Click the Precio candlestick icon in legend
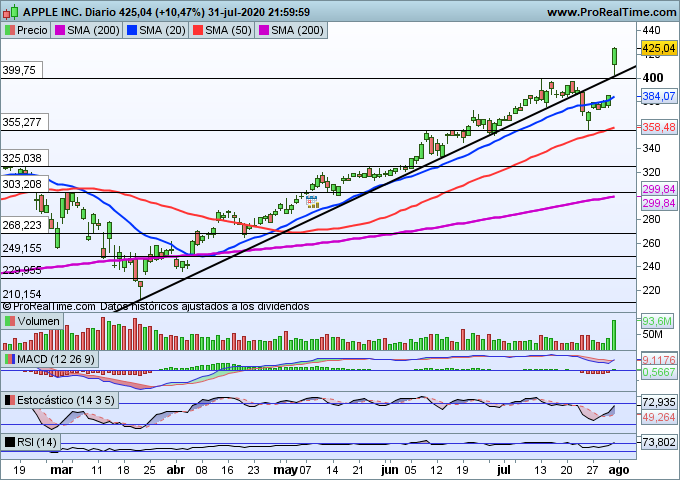This screenshot has width=680, height=480. (x=10, y=31)
